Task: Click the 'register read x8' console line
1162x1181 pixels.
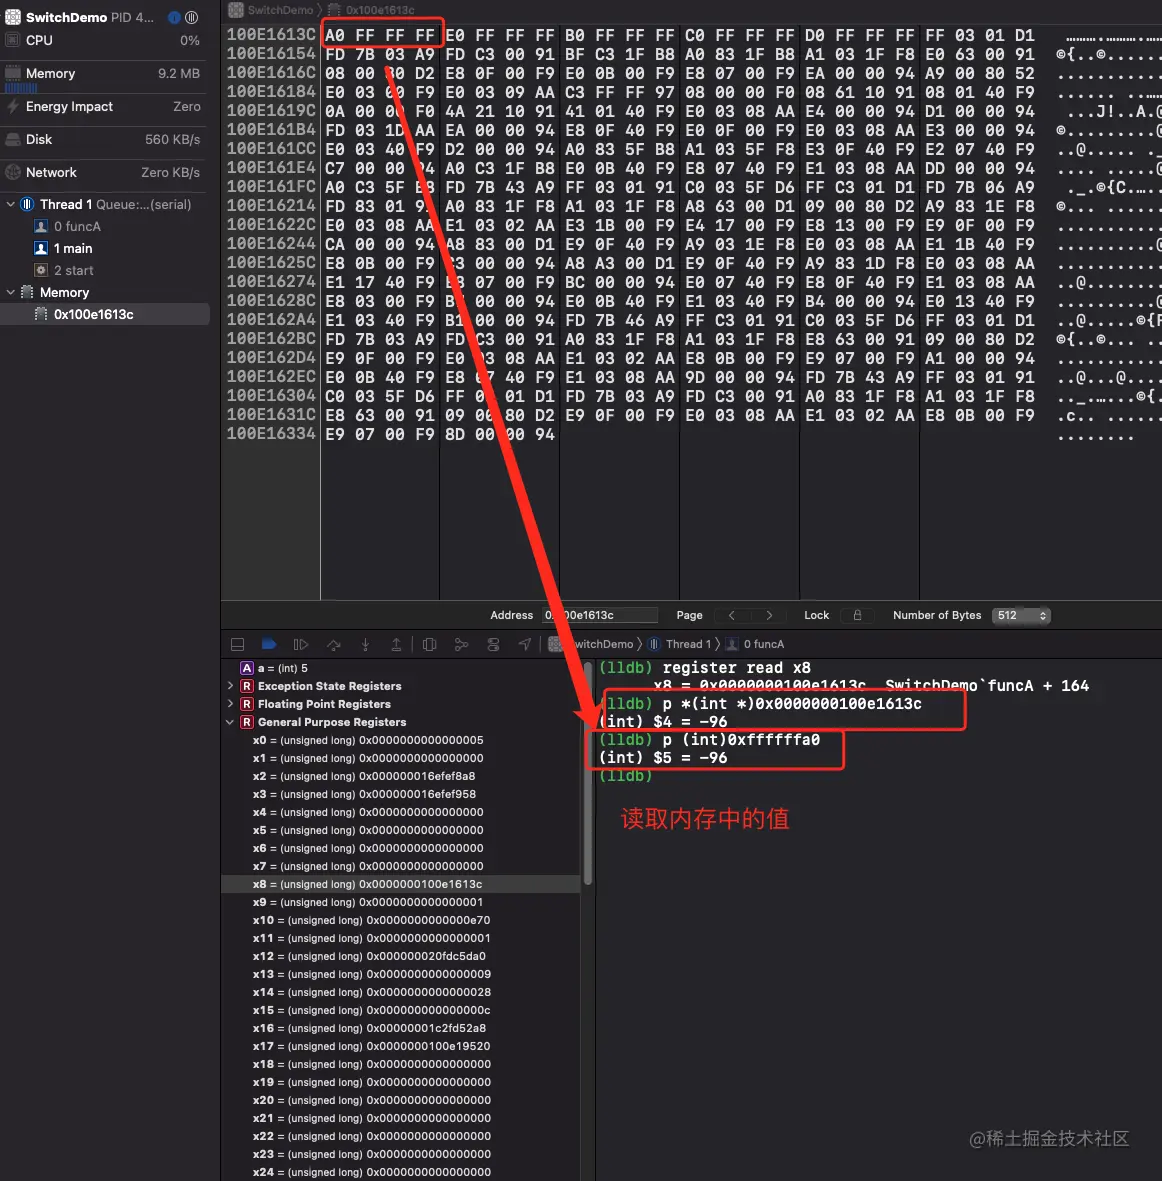Action: (x=705, y=668)
